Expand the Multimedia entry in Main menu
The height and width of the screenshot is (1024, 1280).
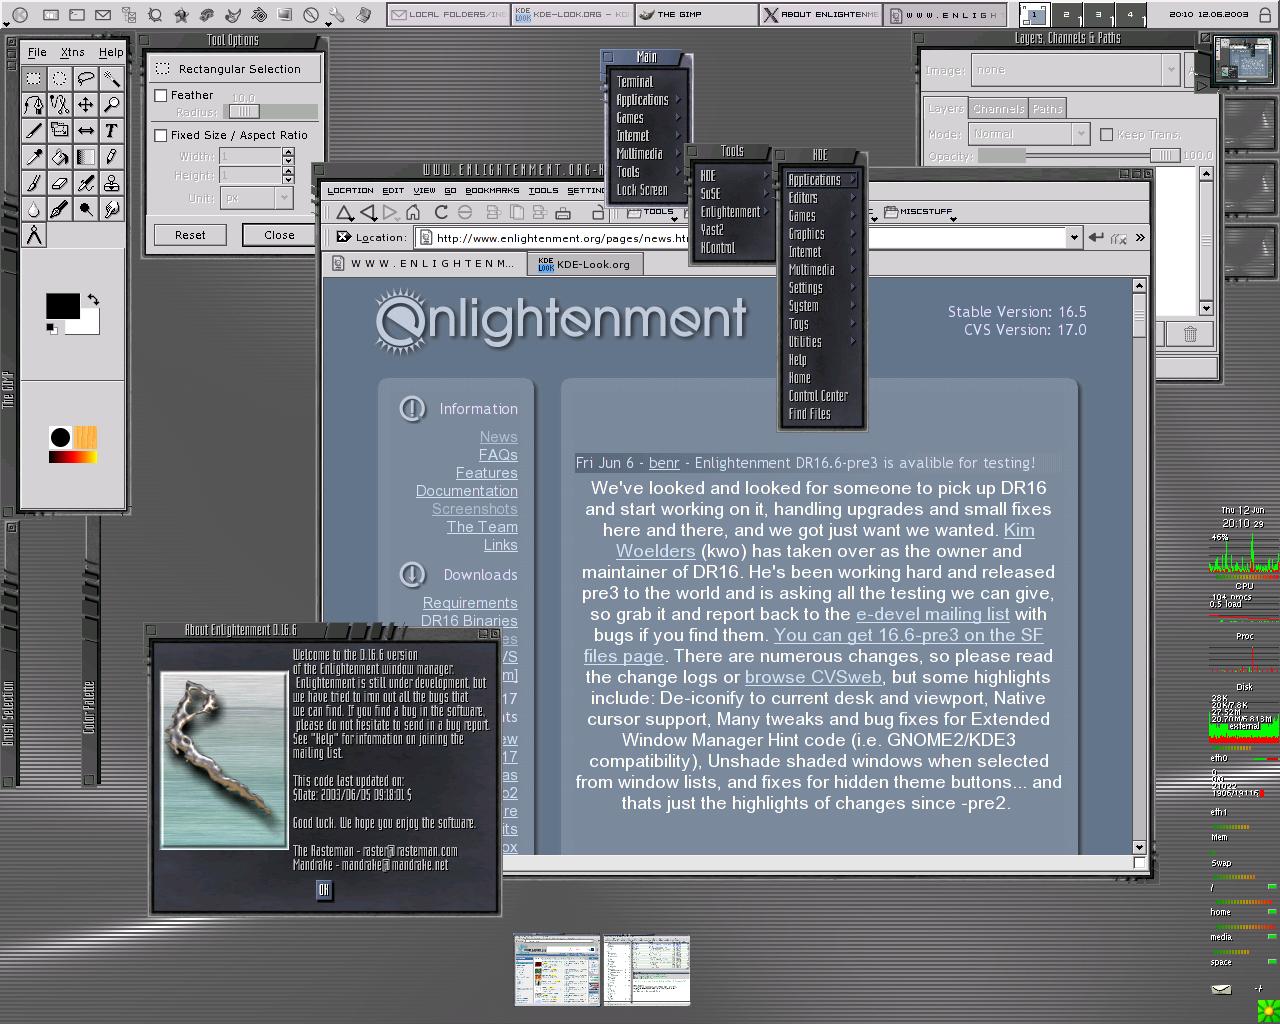click(x=648, y=154)
